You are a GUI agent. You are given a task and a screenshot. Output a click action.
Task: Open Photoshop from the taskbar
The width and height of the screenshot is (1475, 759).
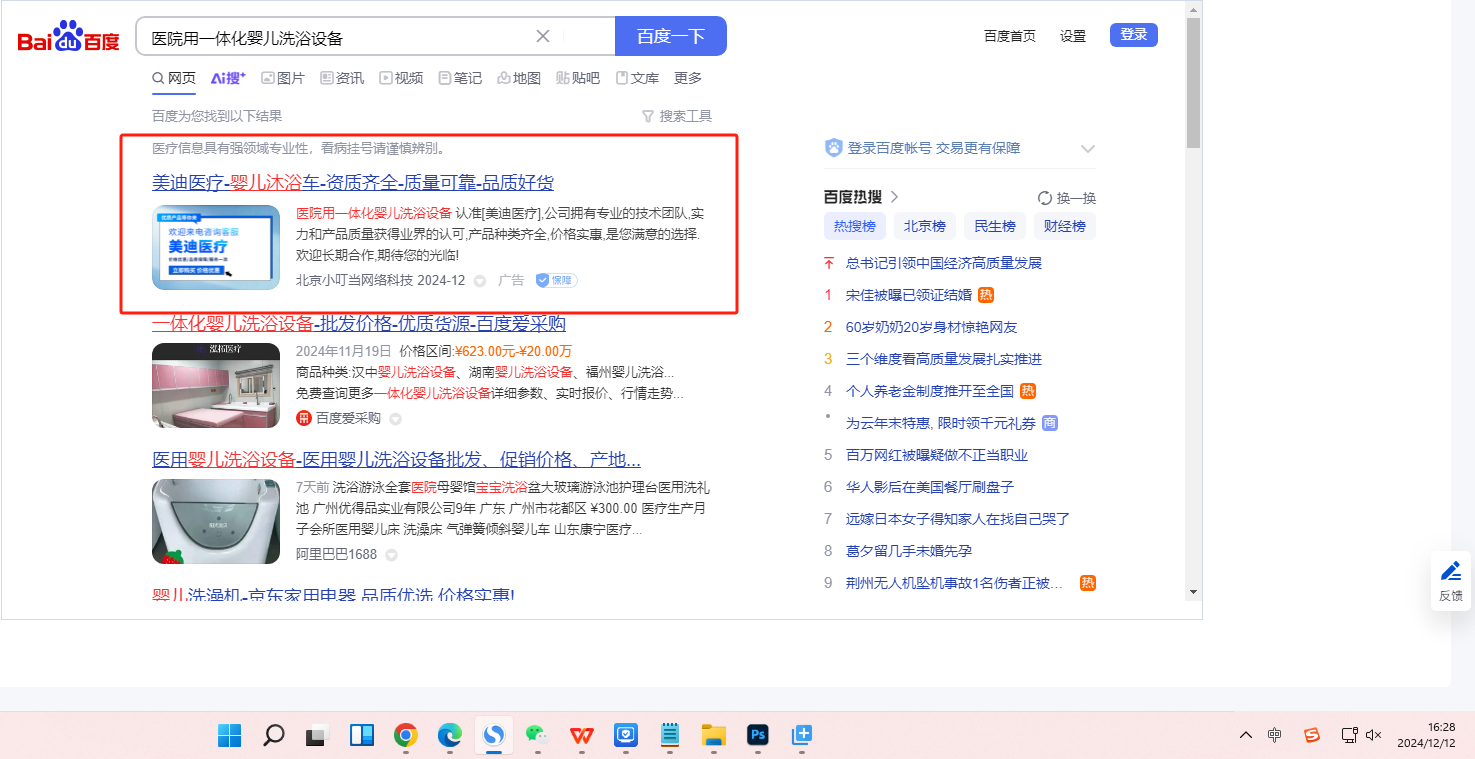(x=757, y=736)
